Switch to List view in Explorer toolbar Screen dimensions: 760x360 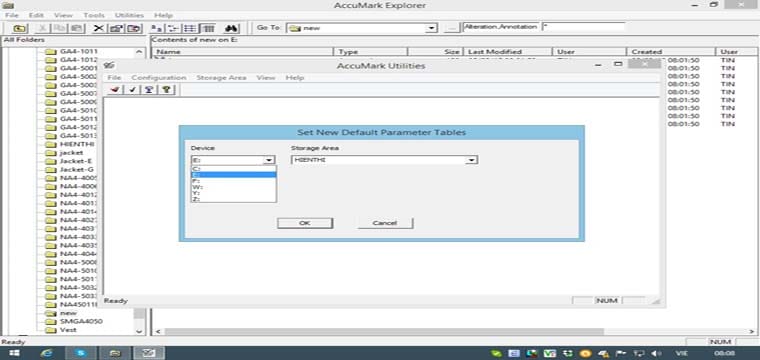(x=190, y=28)
